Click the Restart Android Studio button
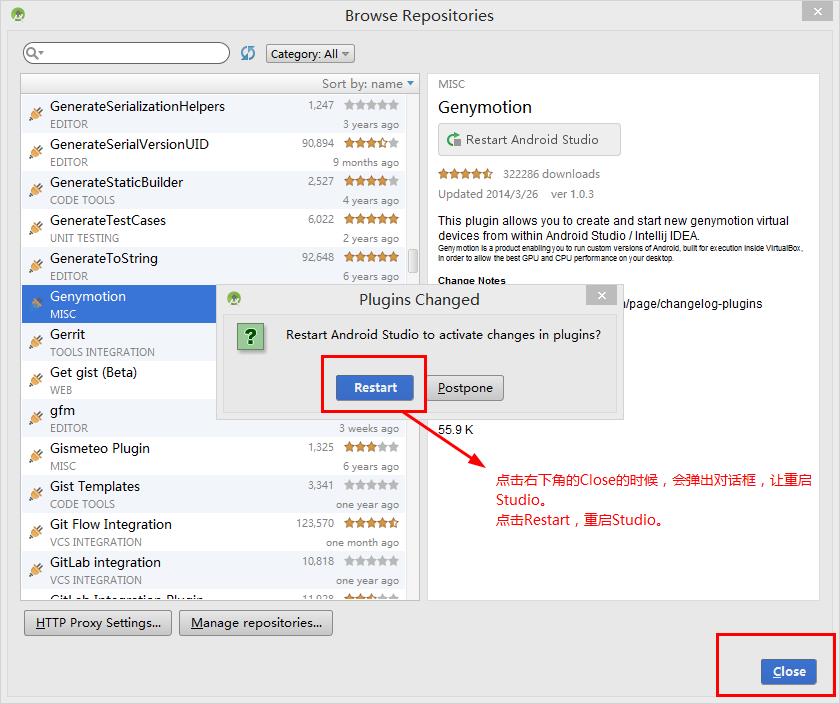The image size is (840, 704). pos(529,139)
